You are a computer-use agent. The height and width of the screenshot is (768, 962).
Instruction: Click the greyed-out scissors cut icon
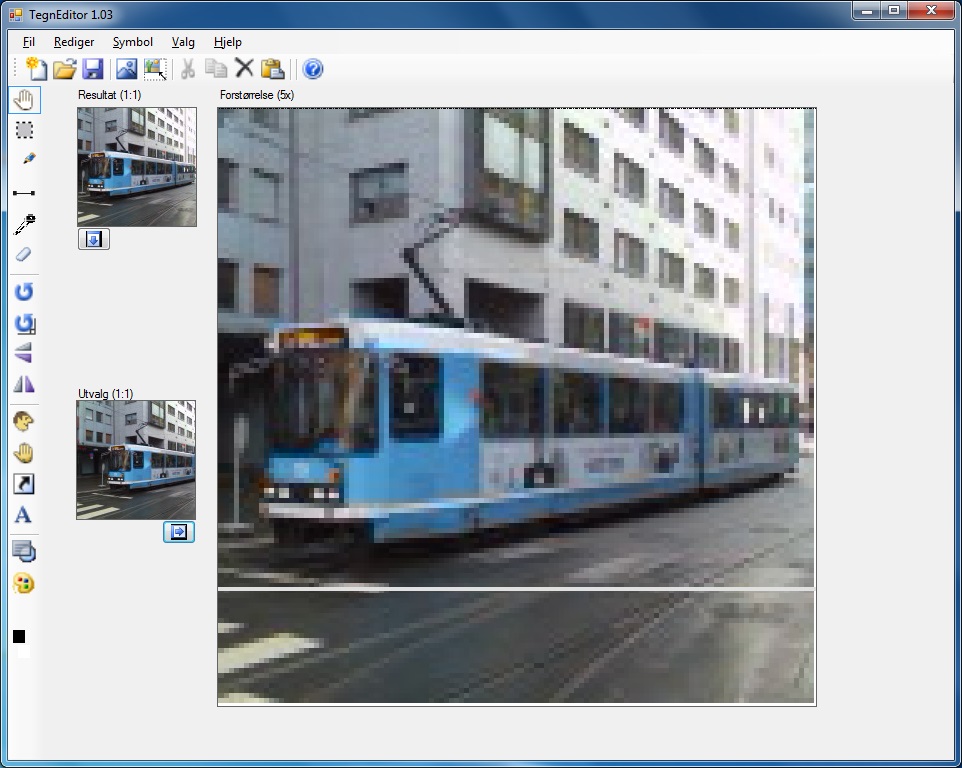(x=188, y=69)
